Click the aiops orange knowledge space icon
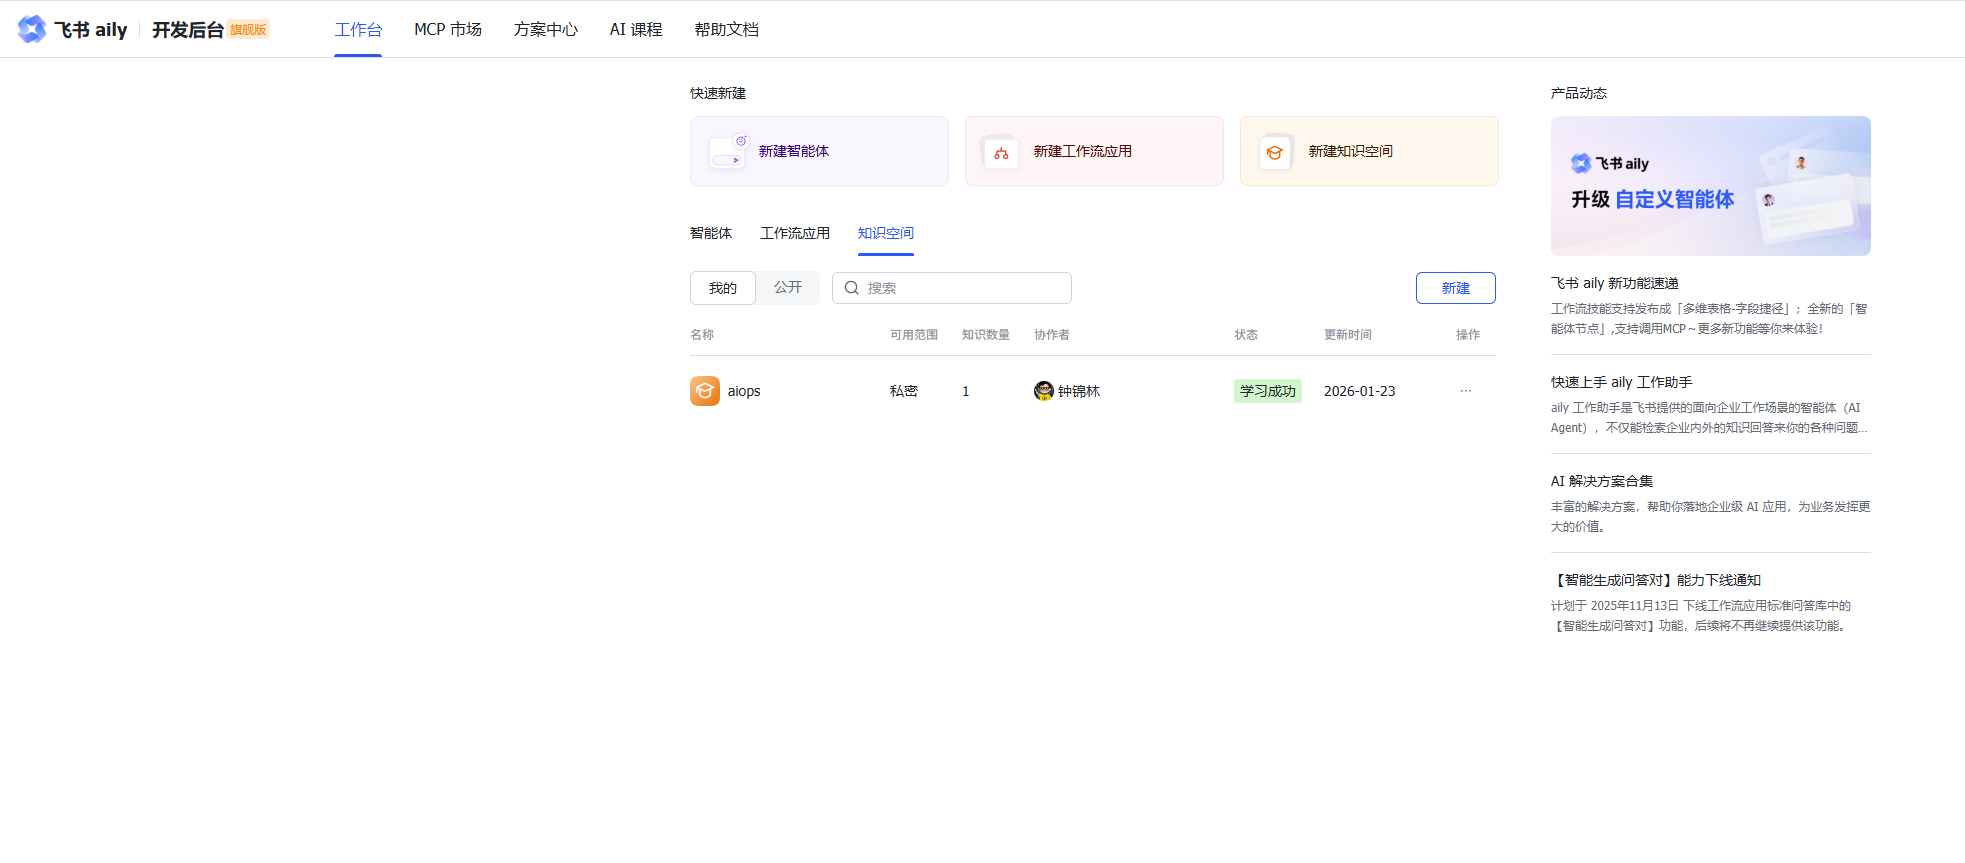 click(x=705, y=391)
